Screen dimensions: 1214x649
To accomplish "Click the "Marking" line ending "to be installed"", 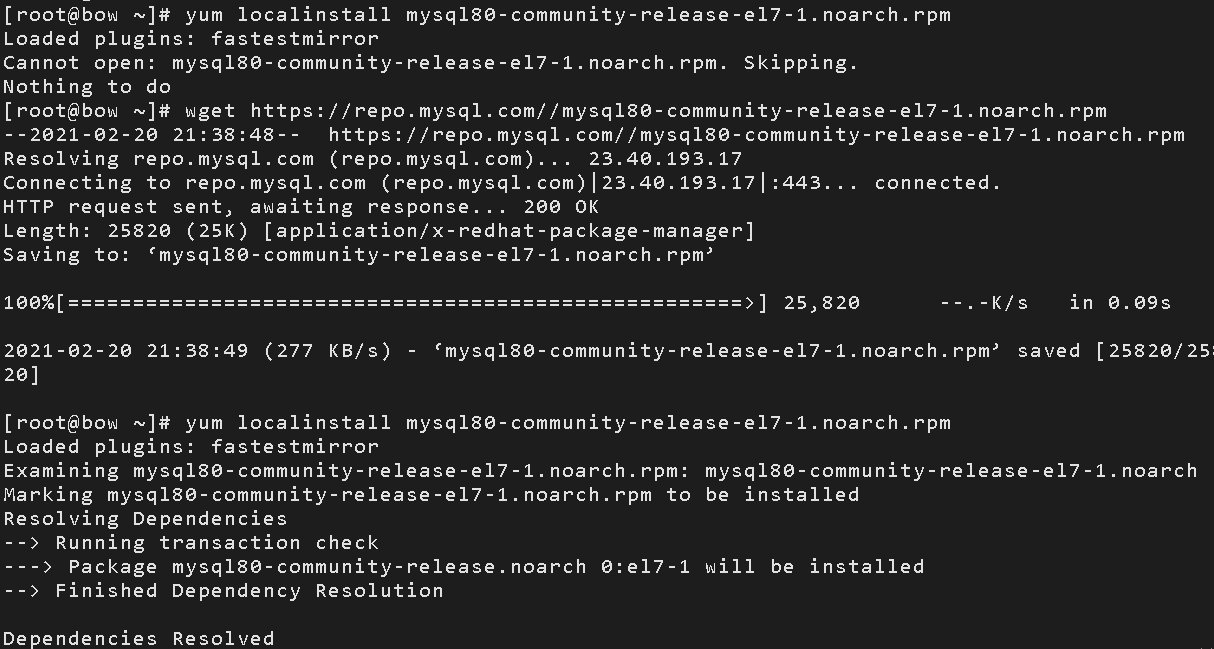I will pos(431,495).
